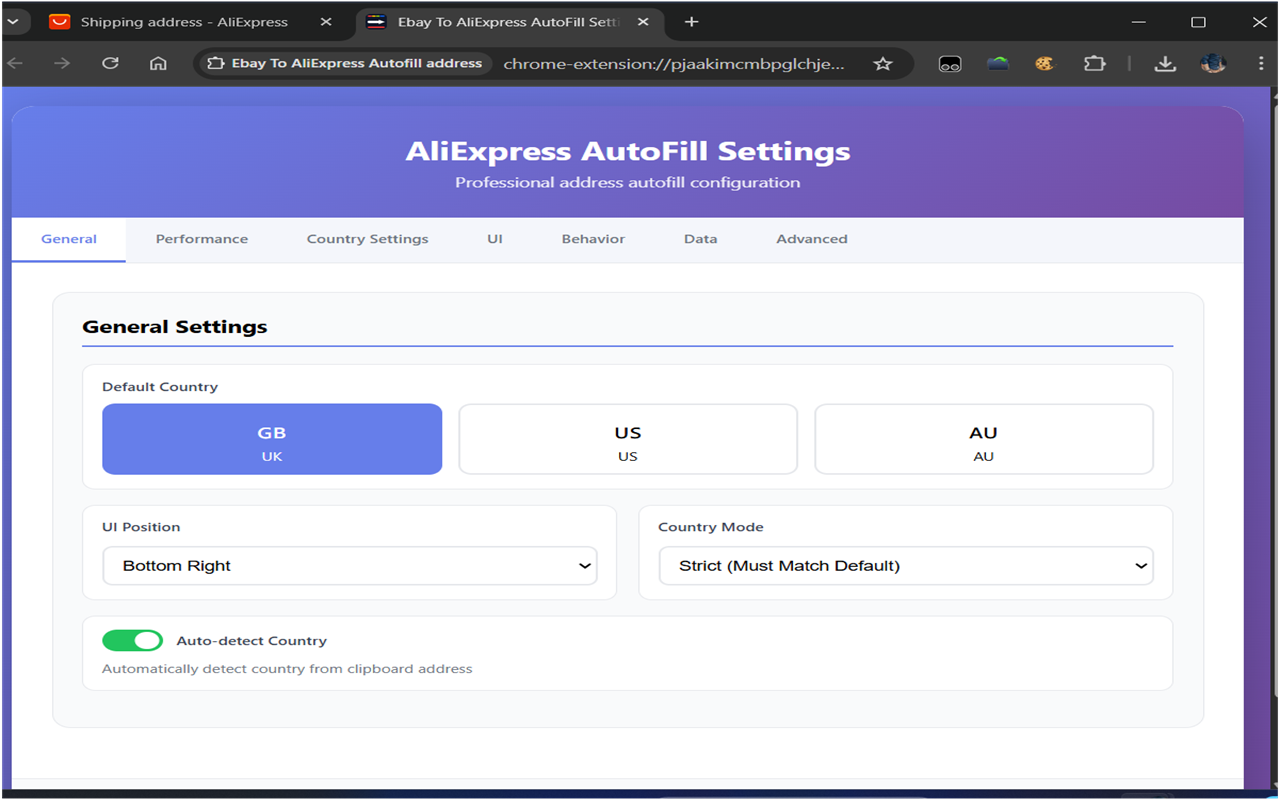This screenshot has width=1280, height=800.
Task: Go to the browser home page
Action: pyautogui.click(x=158, y=63)
